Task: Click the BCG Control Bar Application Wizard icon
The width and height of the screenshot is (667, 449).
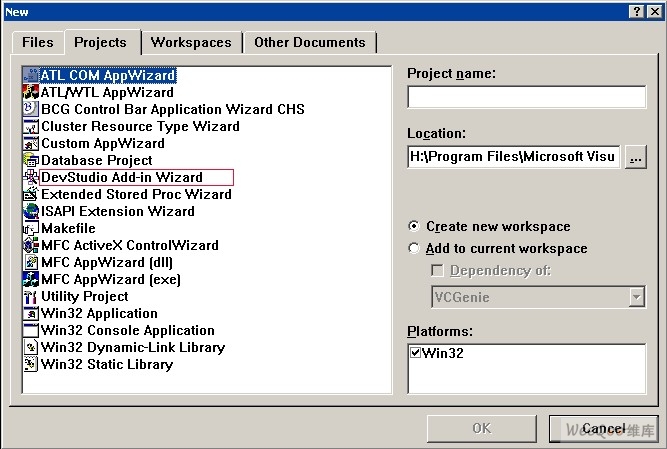Action: (31, 109)
